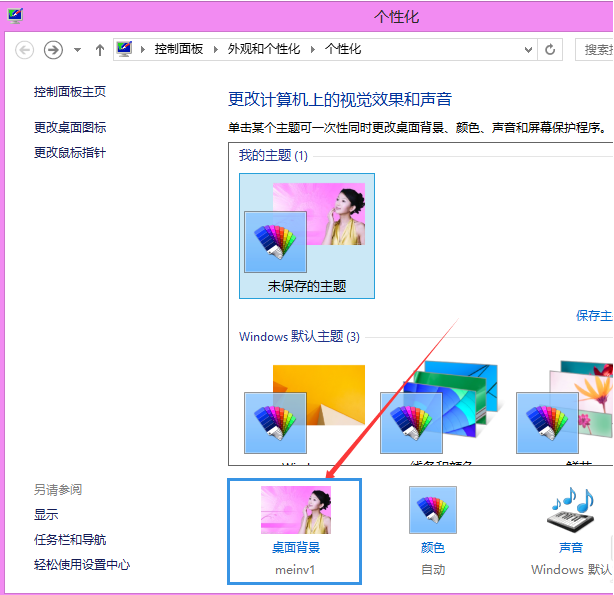
Task: Open the 更改鼠标指针 link
Action: [70, 152]
